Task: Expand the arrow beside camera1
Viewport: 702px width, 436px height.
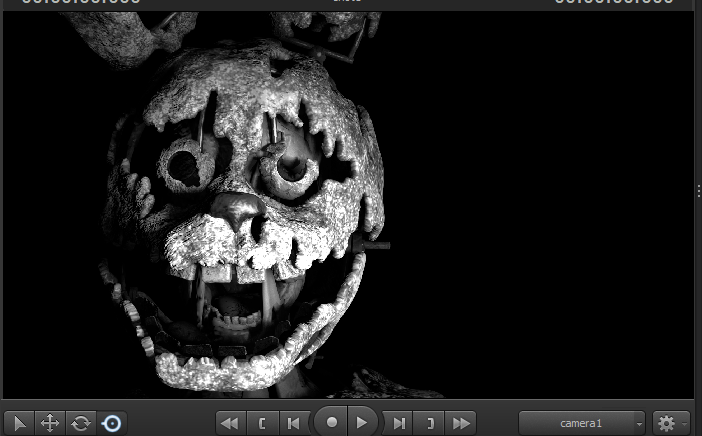Action: tap(639, 423)
